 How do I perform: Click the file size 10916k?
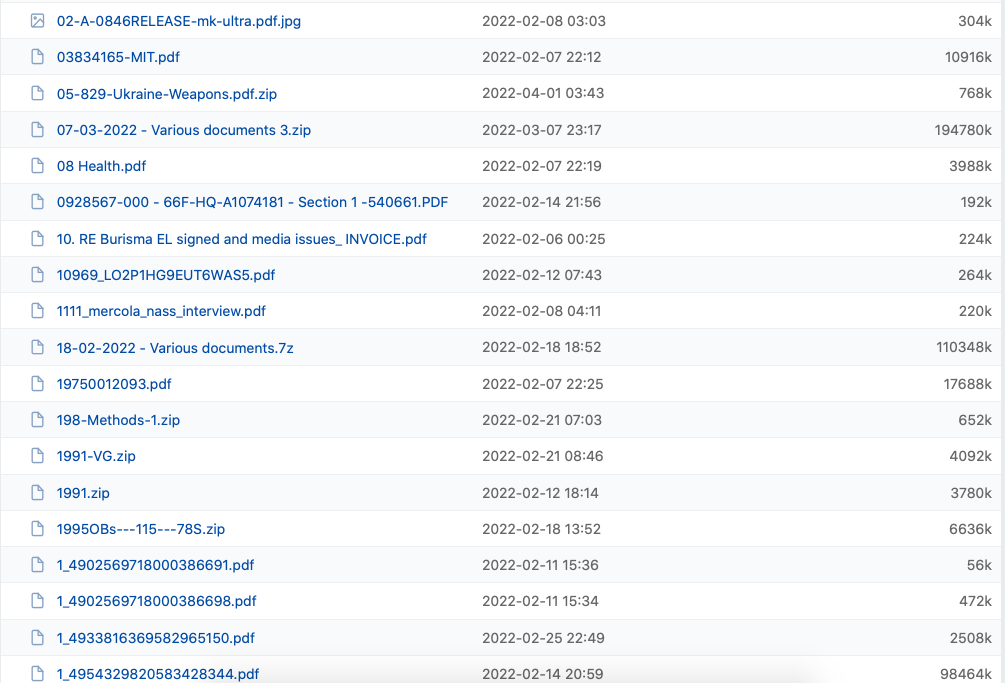click(x=968, y=57)
